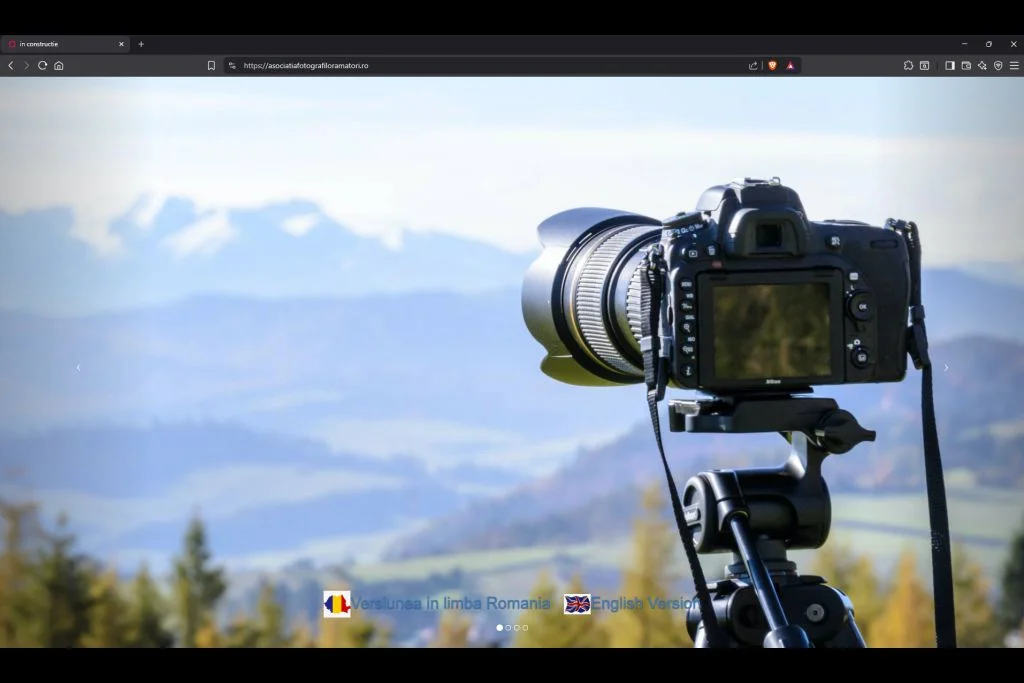
Task: Open the Brave Wallet icon
Action: point(966,66)
